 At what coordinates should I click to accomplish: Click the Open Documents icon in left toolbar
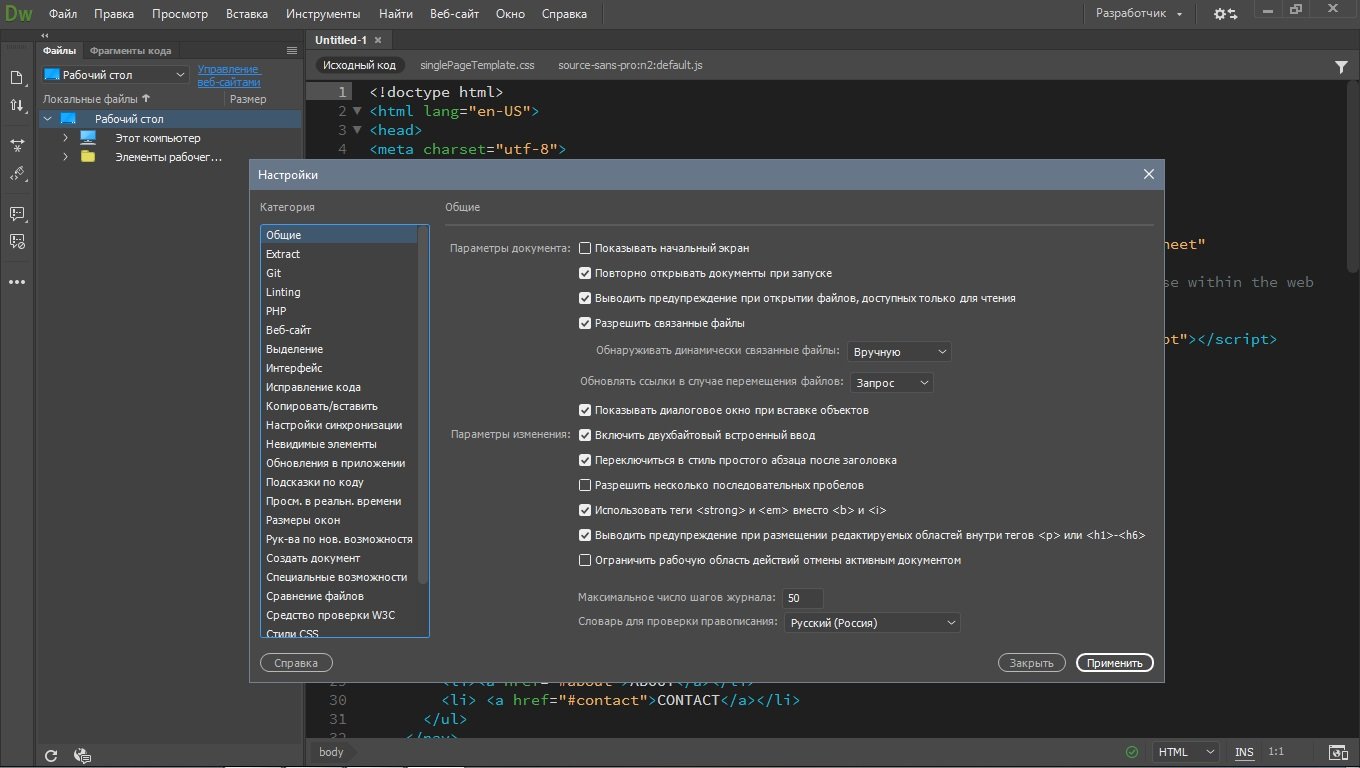[x=17, y=78]
